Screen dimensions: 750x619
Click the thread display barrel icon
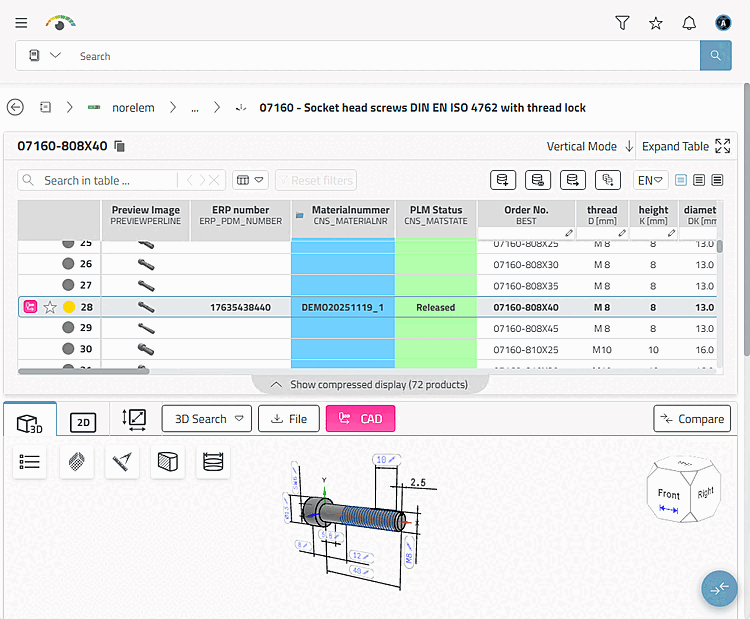tap(213, 462)
